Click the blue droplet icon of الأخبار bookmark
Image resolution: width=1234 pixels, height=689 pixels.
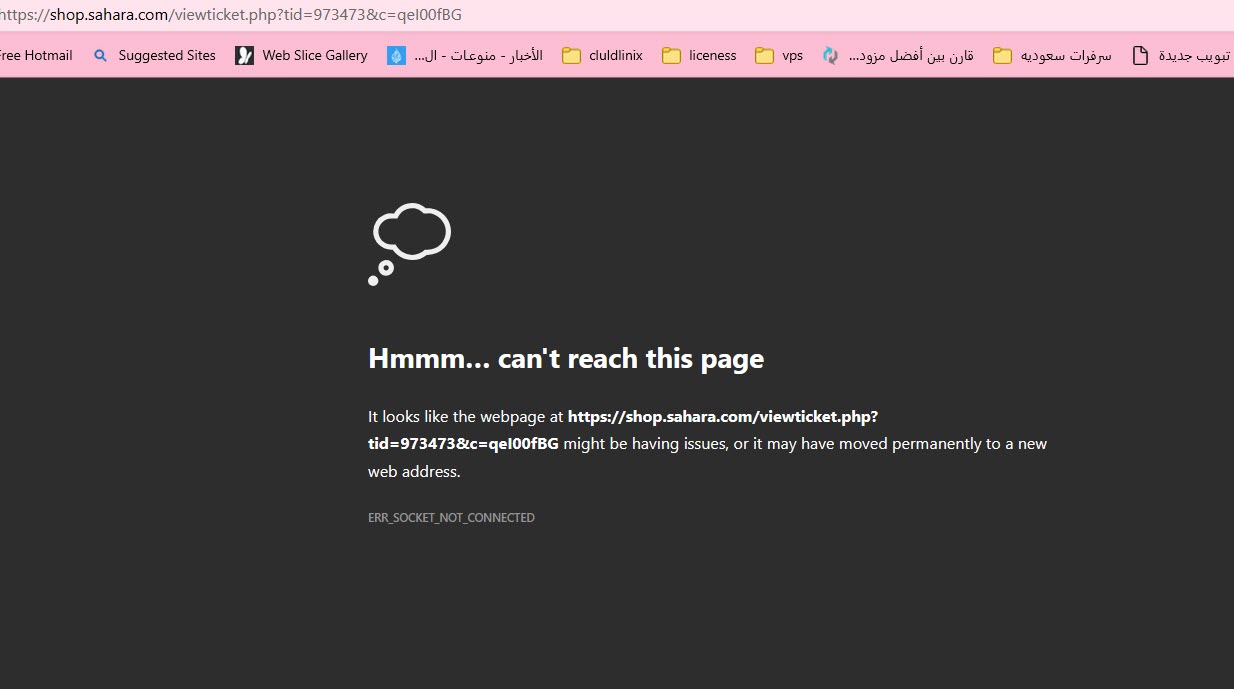pos(397,56)
